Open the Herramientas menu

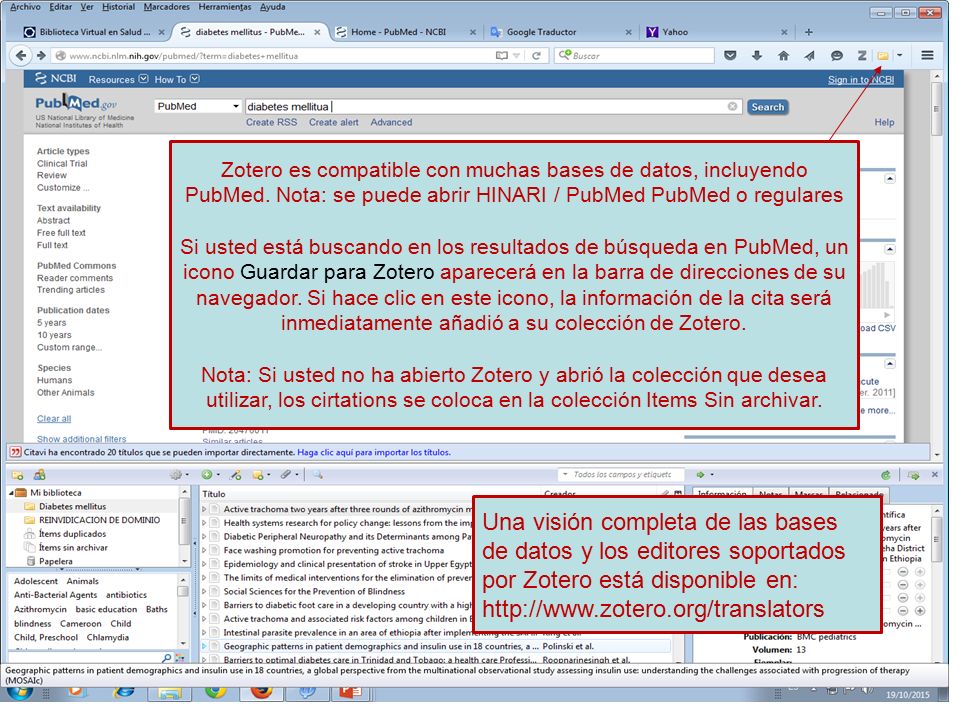225,7
